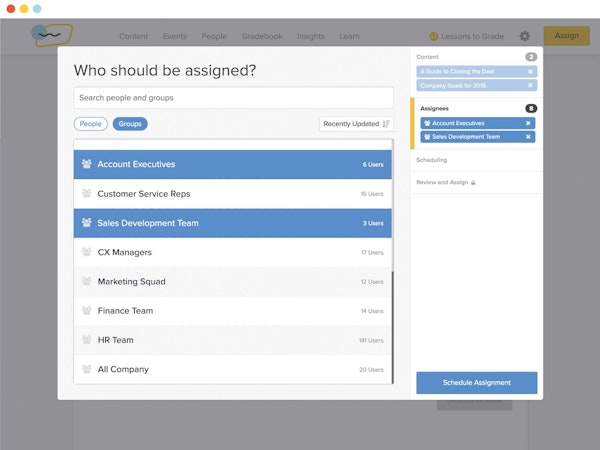Click the app logo in header

pyautogui.click(x=45, y=35)
